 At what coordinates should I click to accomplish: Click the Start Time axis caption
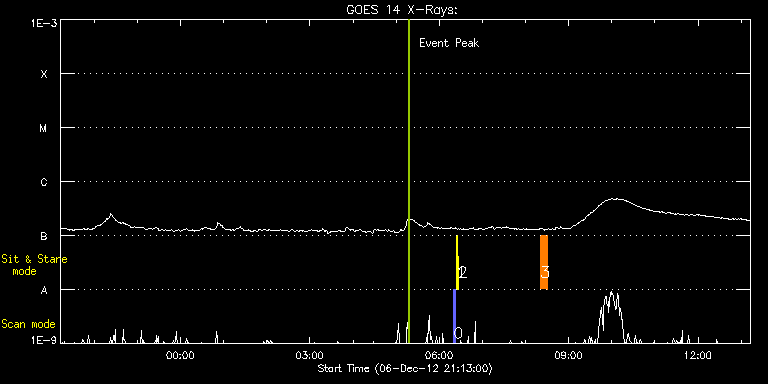point(405,368)
